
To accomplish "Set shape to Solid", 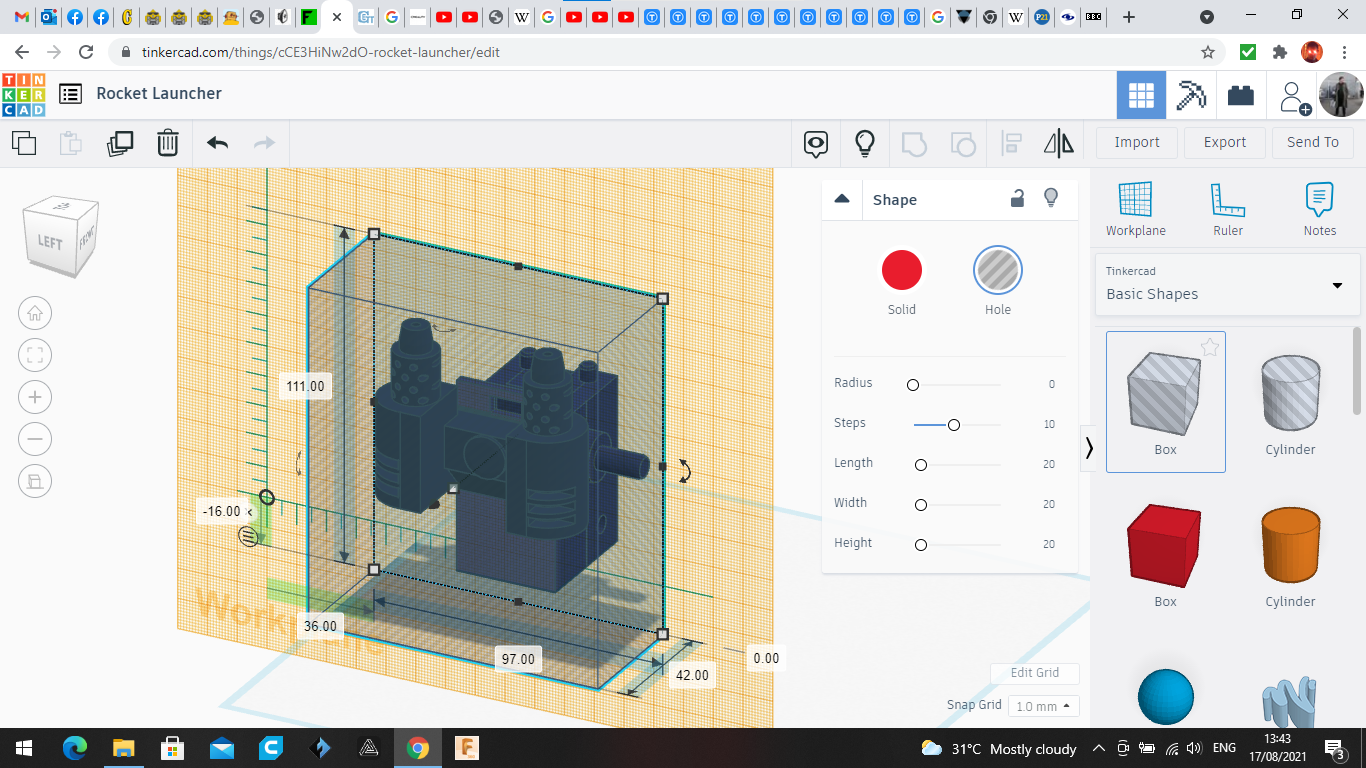I will point(901,271).
